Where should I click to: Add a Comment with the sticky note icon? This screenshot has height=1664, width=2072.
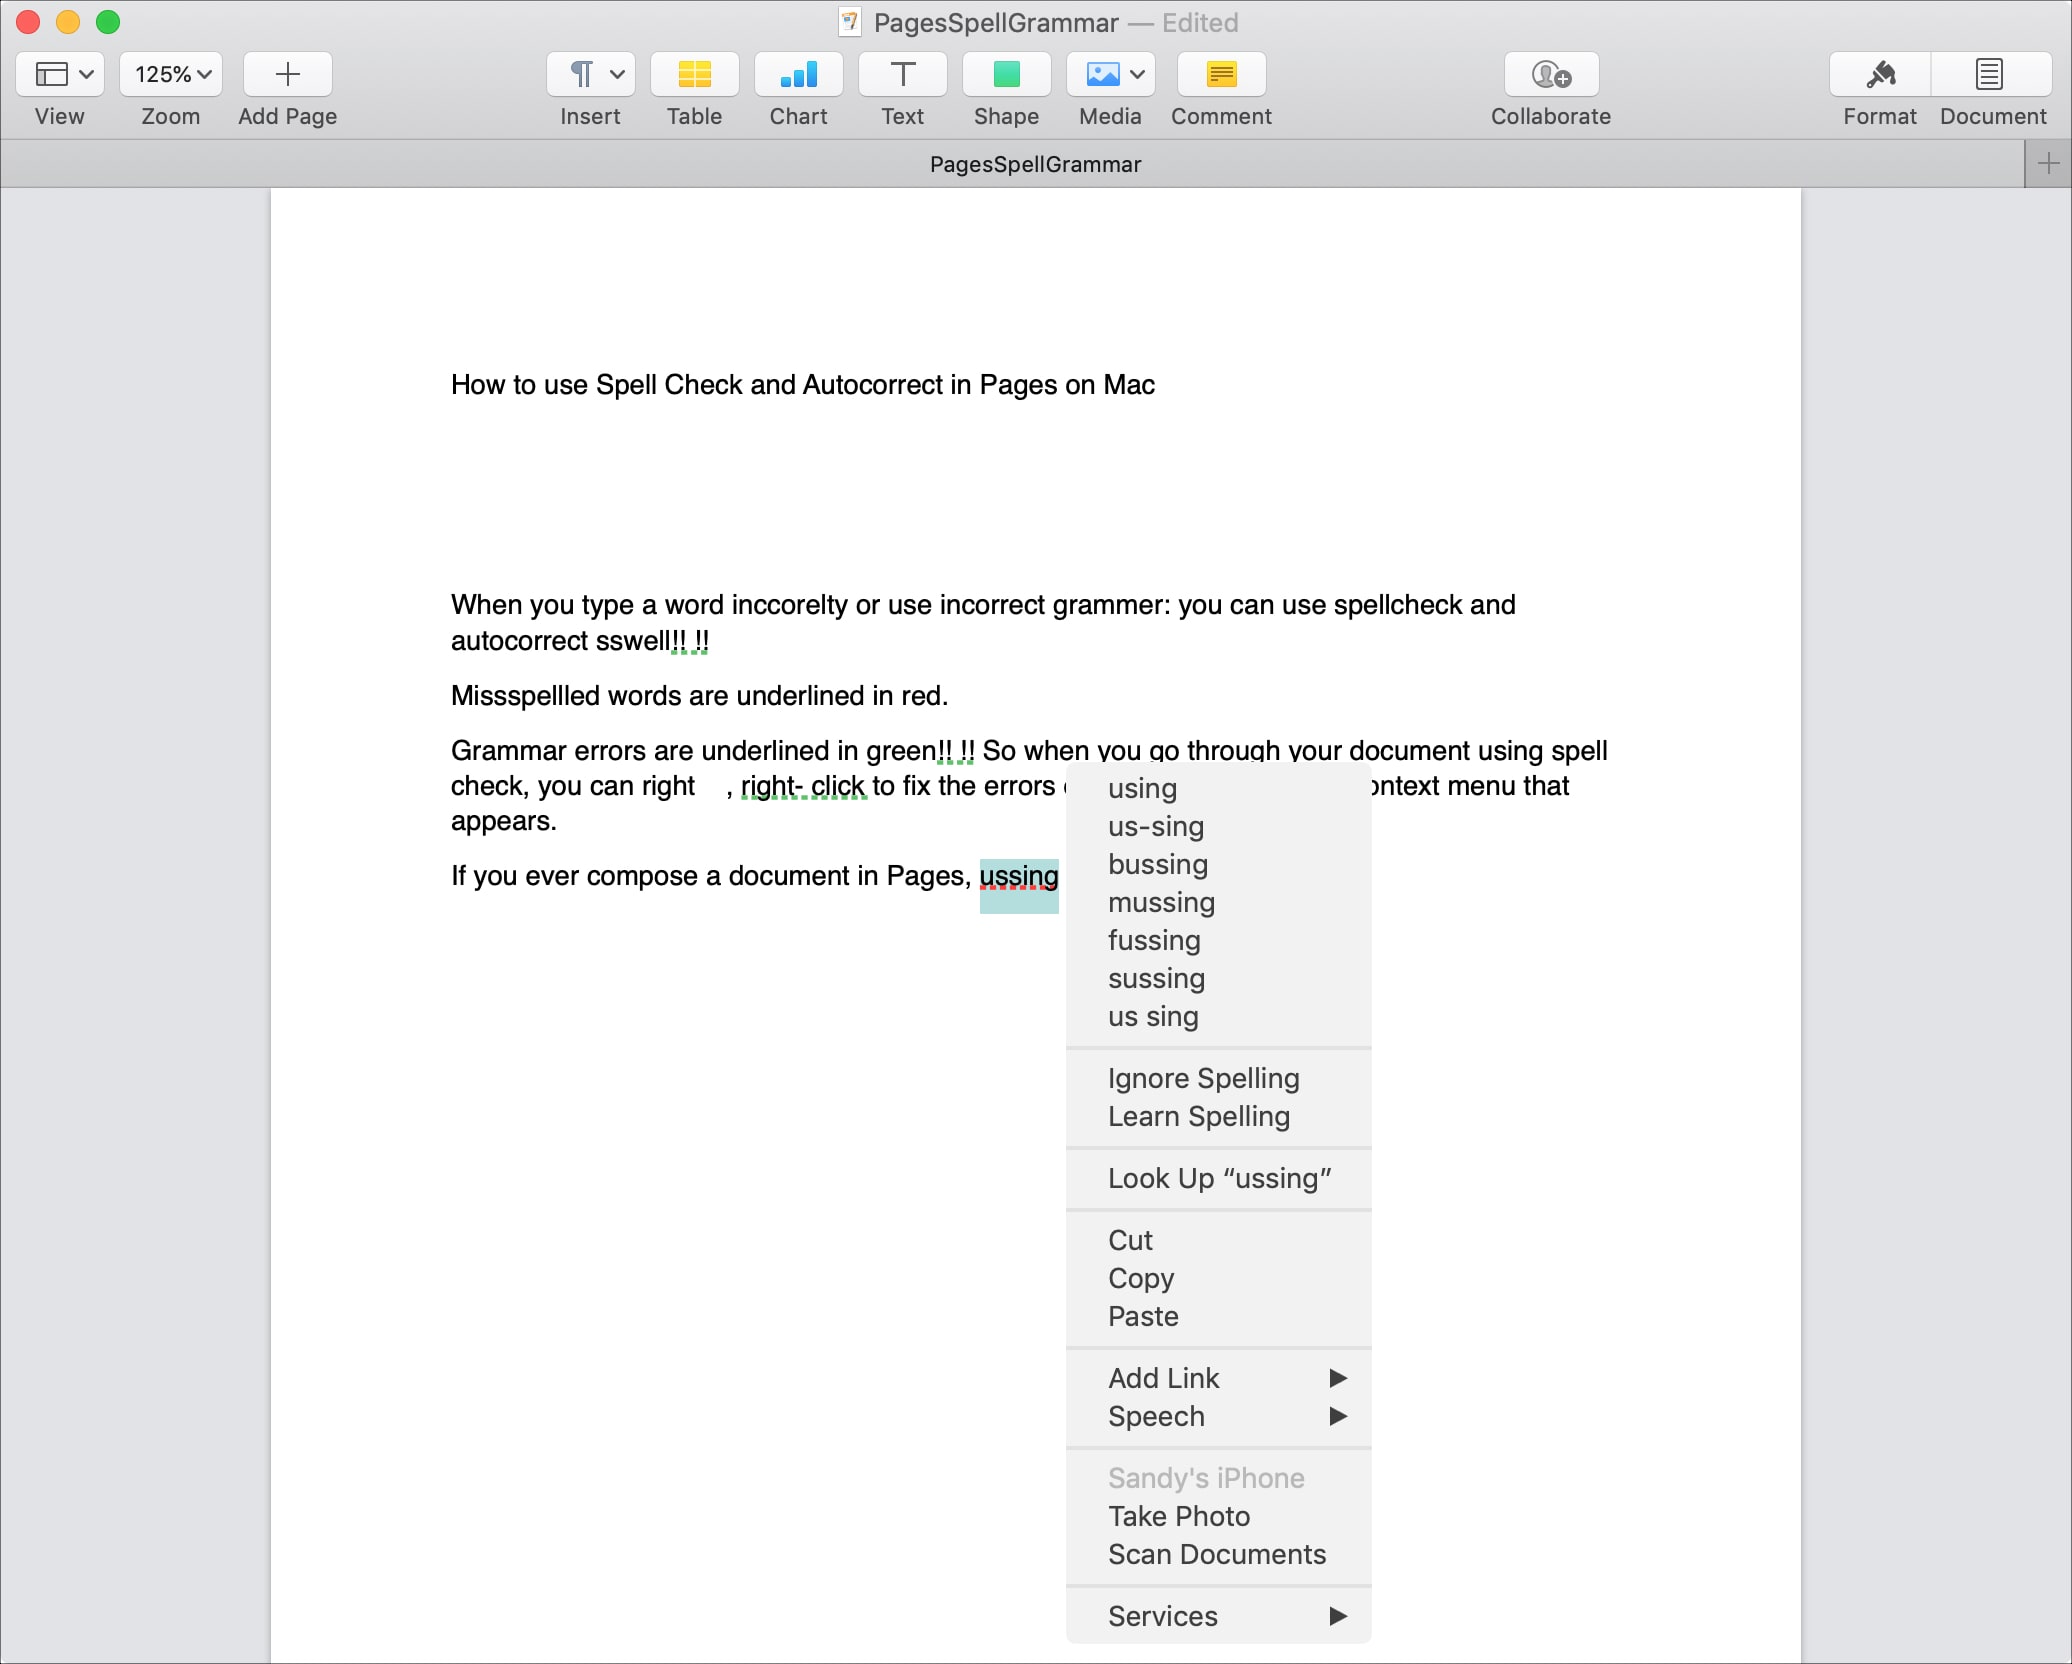(1221, 75)
